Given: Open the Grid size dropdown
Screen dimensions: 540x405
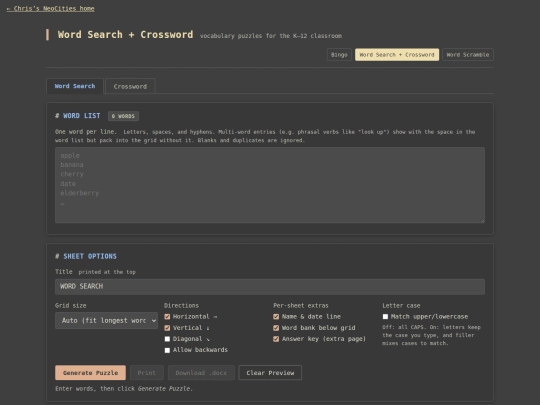Looking at the screenshot, I should (x=106, y=321).
